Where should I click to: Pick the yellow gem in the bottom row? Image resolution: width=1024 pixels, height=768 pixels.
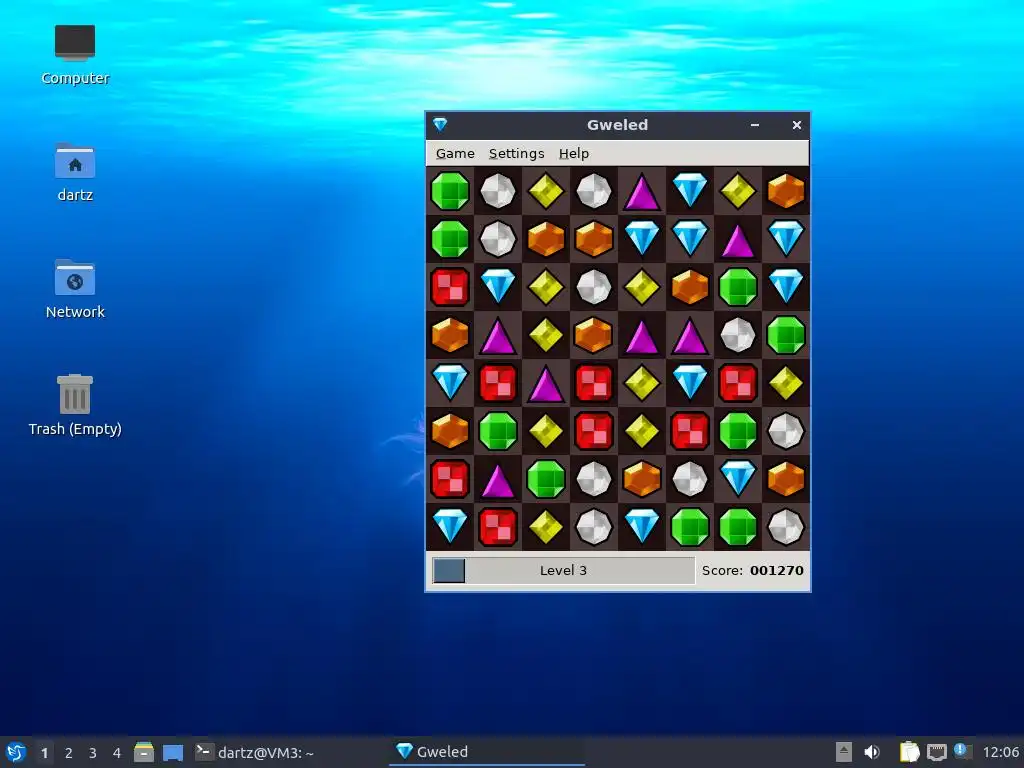tap(546, 527)
